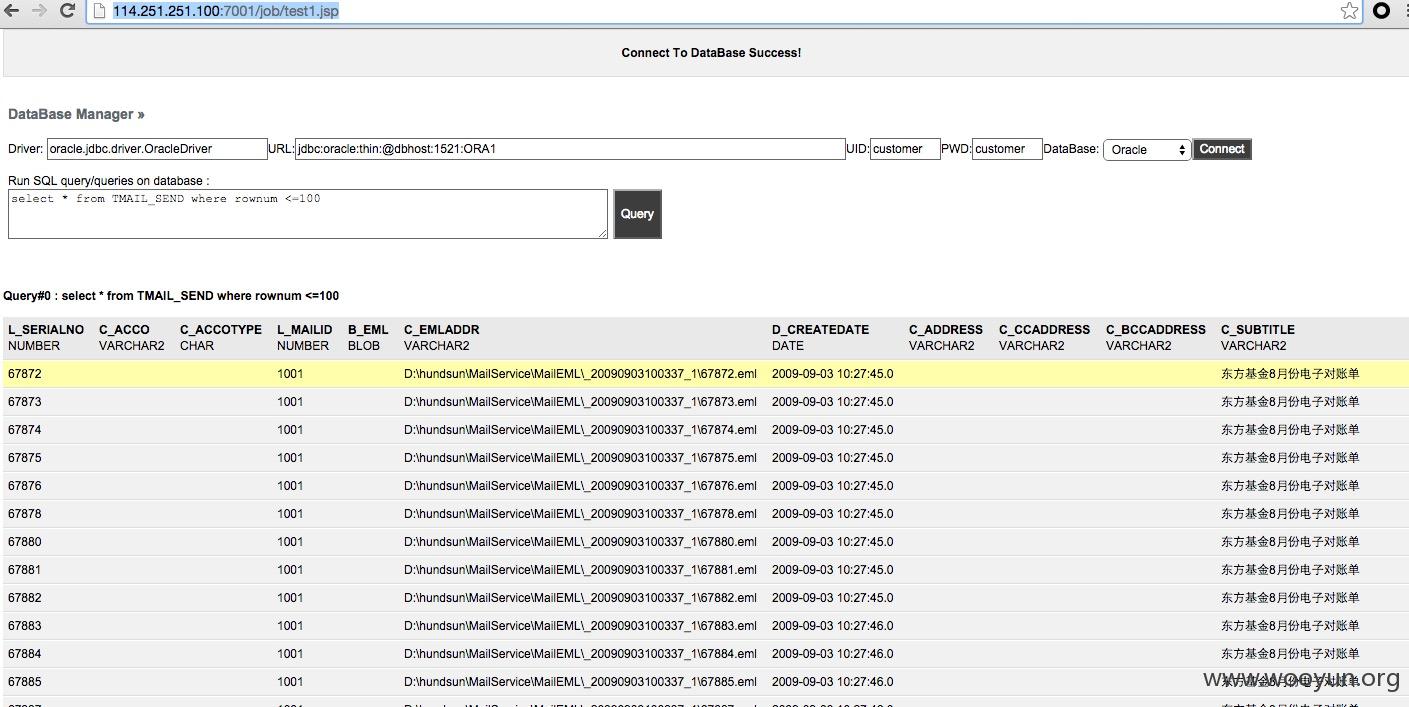
Task: Select serial number 67881
Action: [x=25, y=570]
